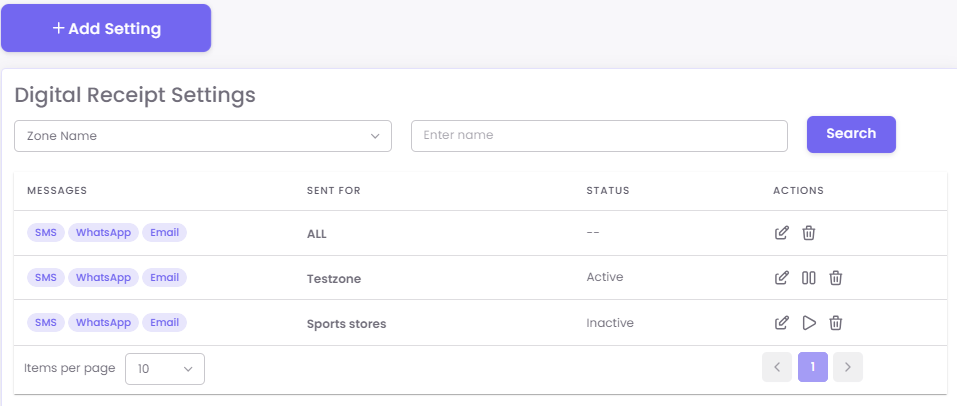The height and width of the screenshot is (406, 957).
Task: Delete the ALL receipt setting
Action: [x=809, y=233]
